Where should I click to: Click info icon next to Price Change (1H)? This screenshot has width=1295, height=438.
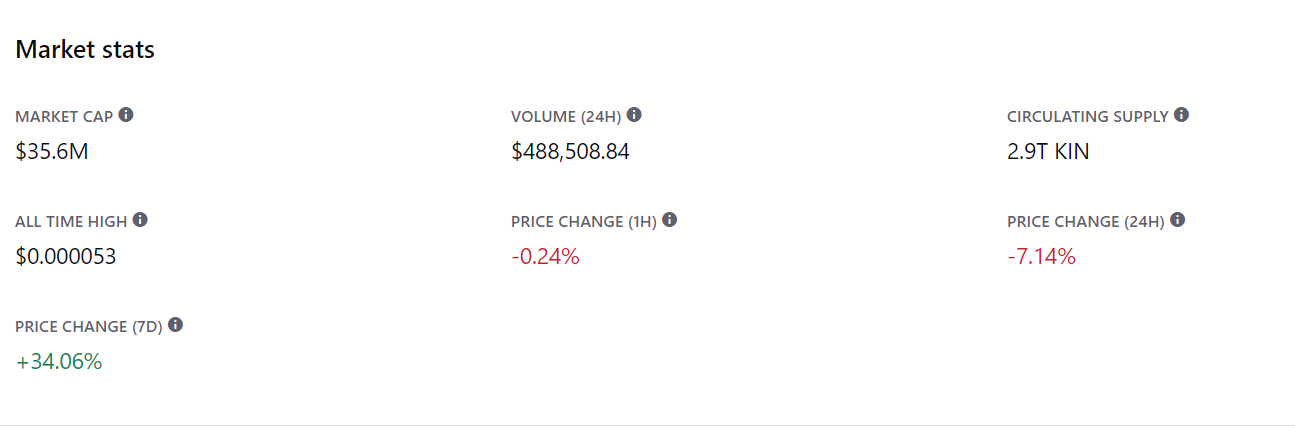click(669, 220)
